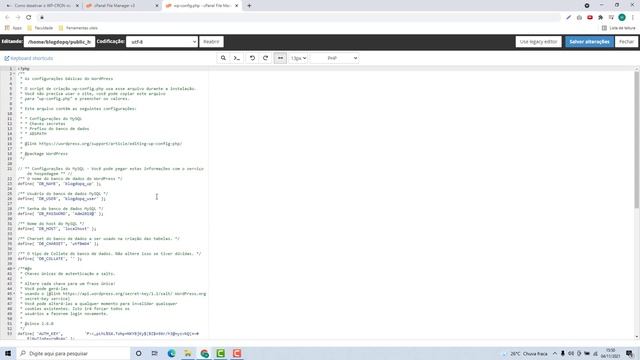Open the Windows Start menu
The image size is (640, 360).
(x=8, y=353)
